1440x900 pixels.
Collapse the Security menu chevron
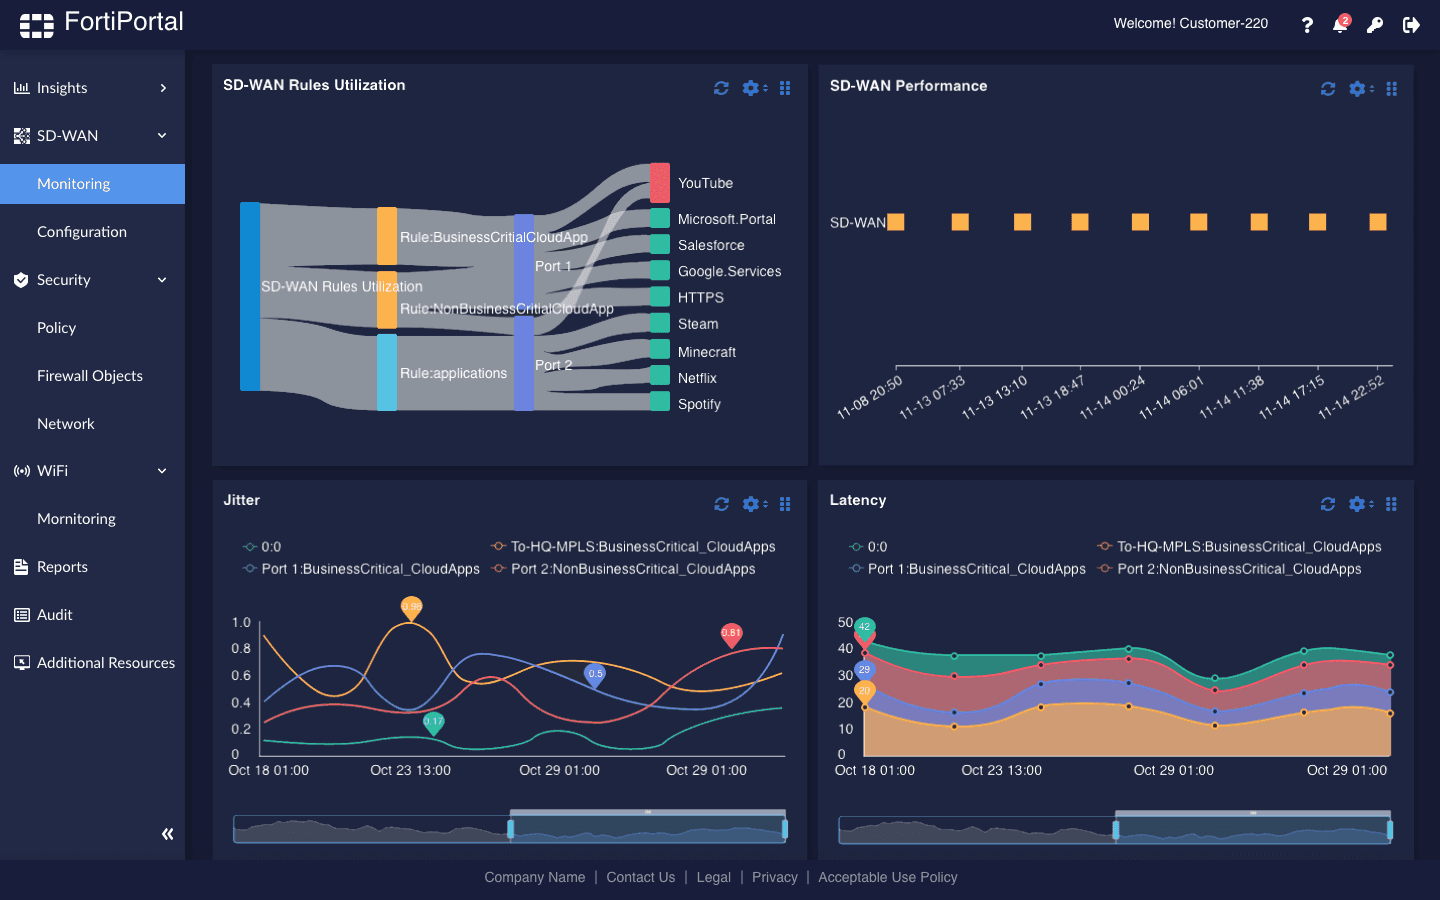click(162, 280)
